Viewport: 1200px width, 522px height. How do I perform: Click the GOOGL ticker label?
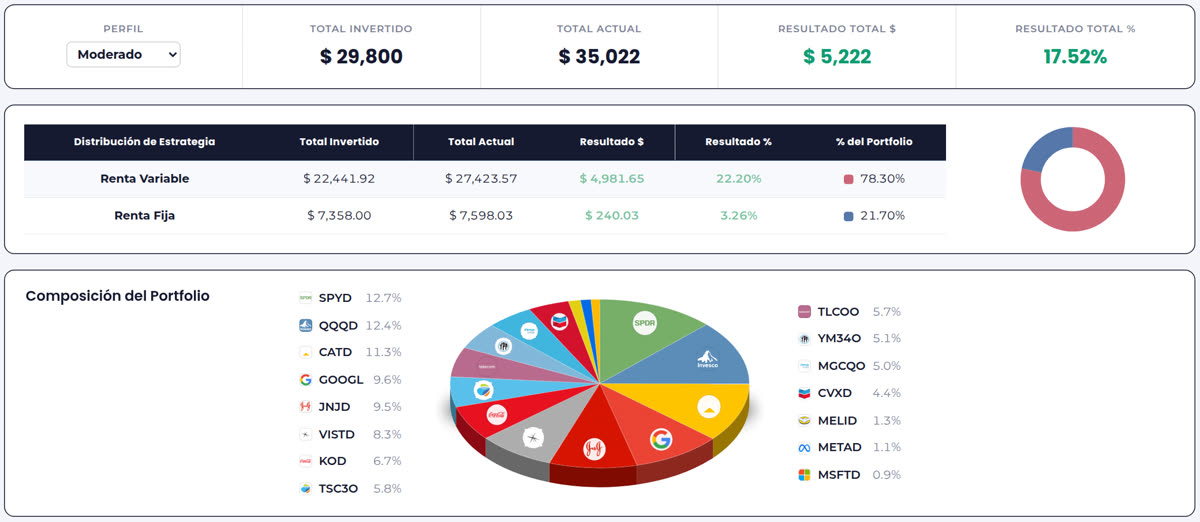click(342, 380)
